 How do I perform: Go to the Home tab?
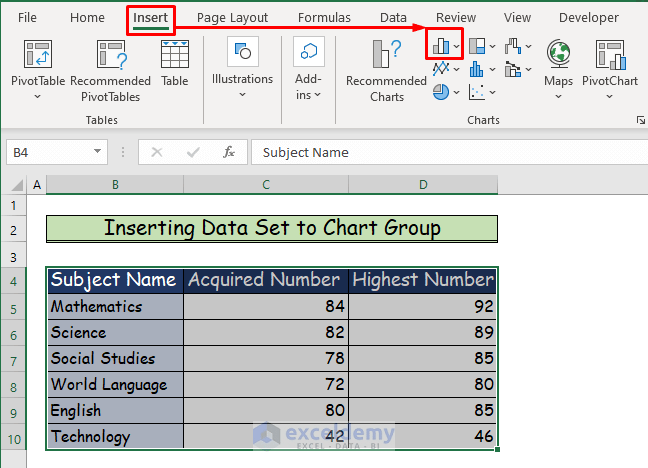[x=87, y=18]
